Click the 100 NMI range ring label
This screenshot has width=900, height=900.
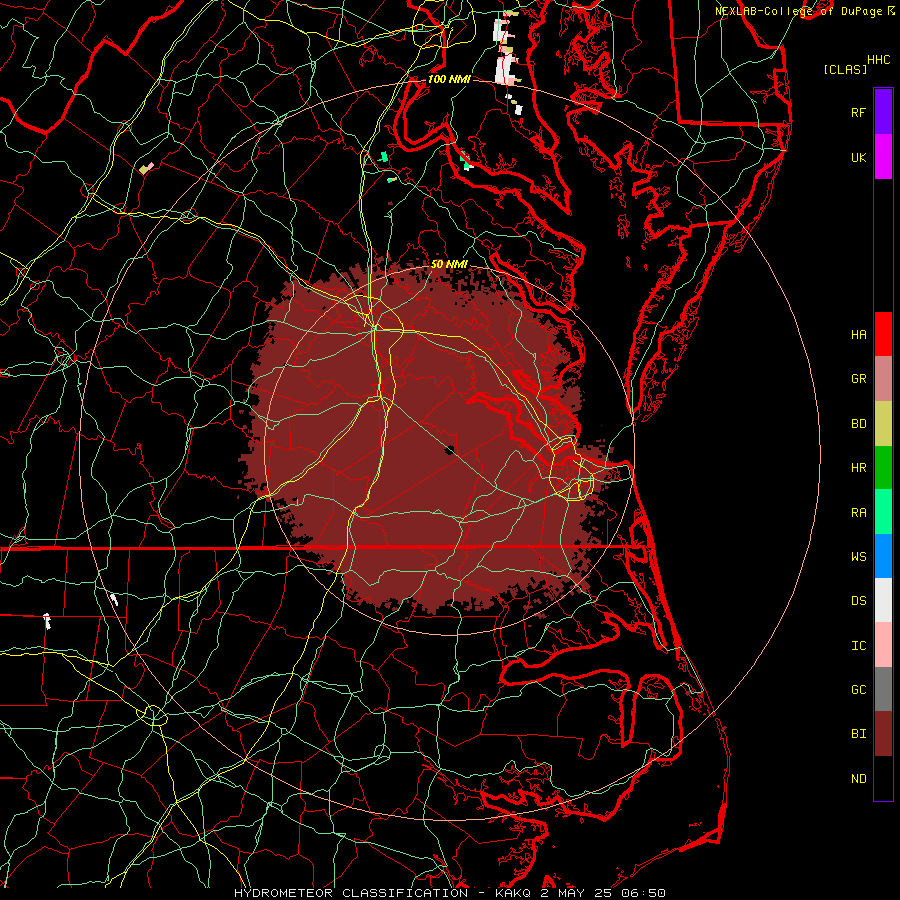coord(449,79)
